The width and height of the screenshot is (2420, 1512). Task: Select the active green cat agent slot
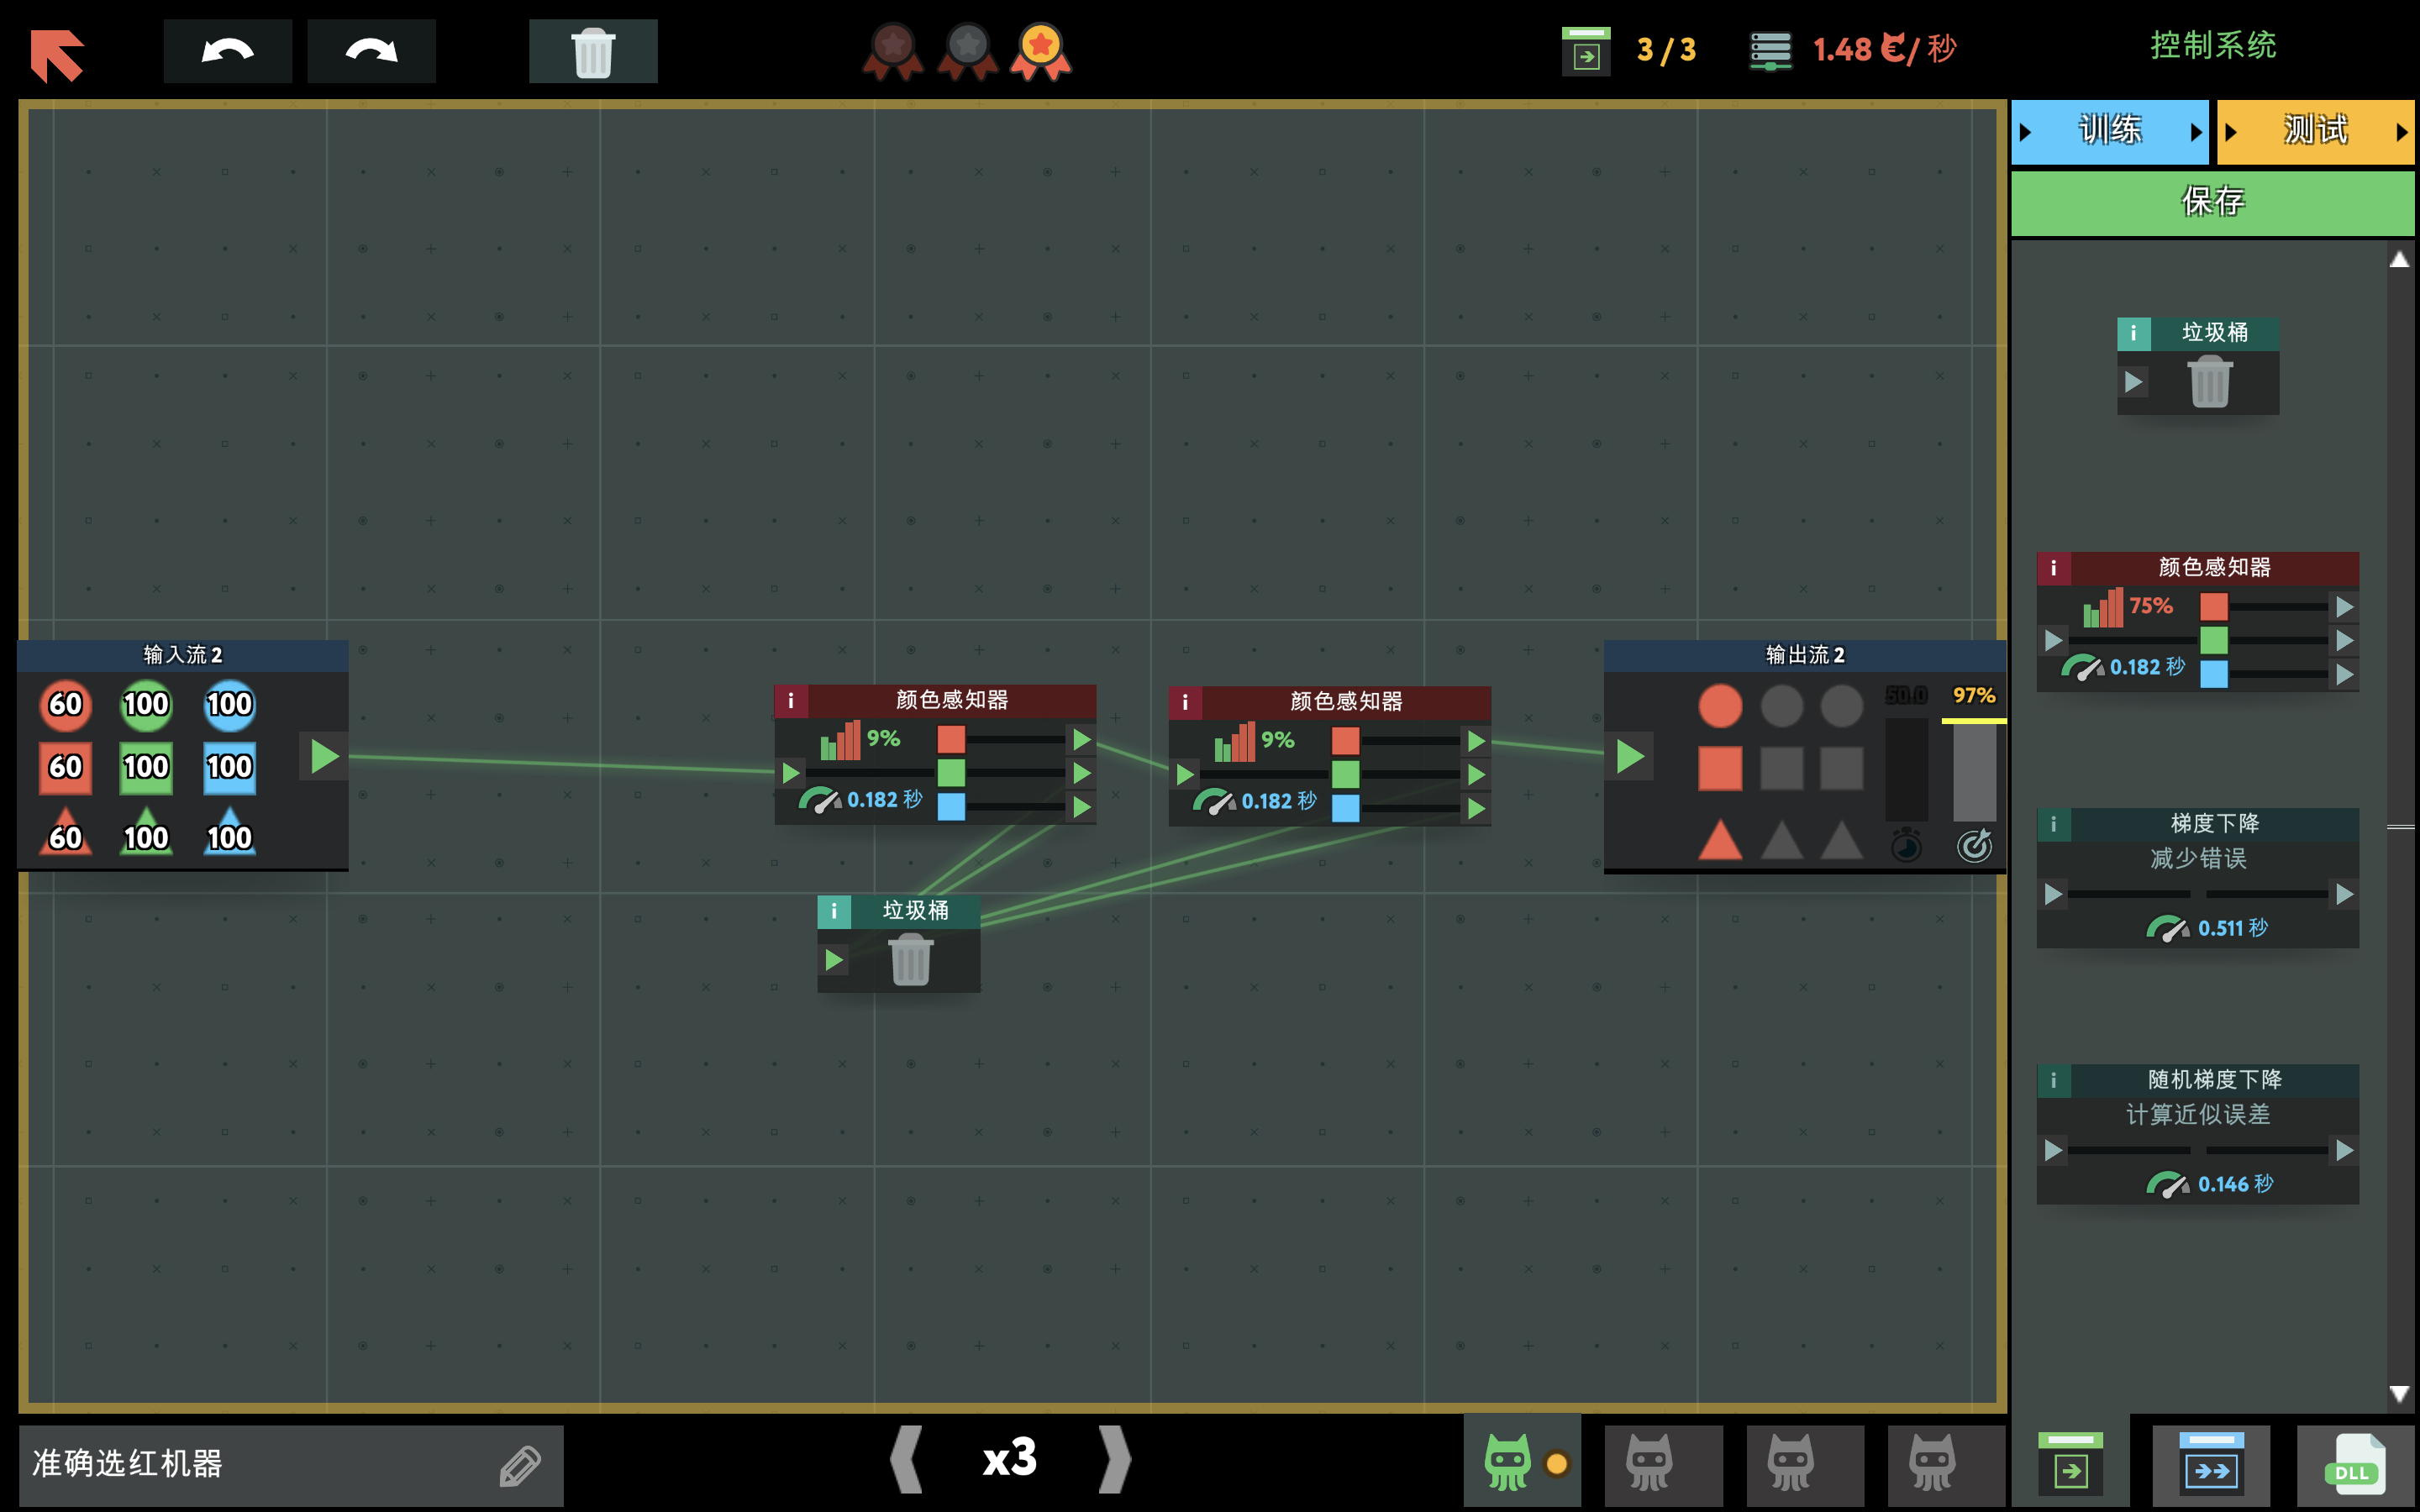[x=1508, y=1463]
